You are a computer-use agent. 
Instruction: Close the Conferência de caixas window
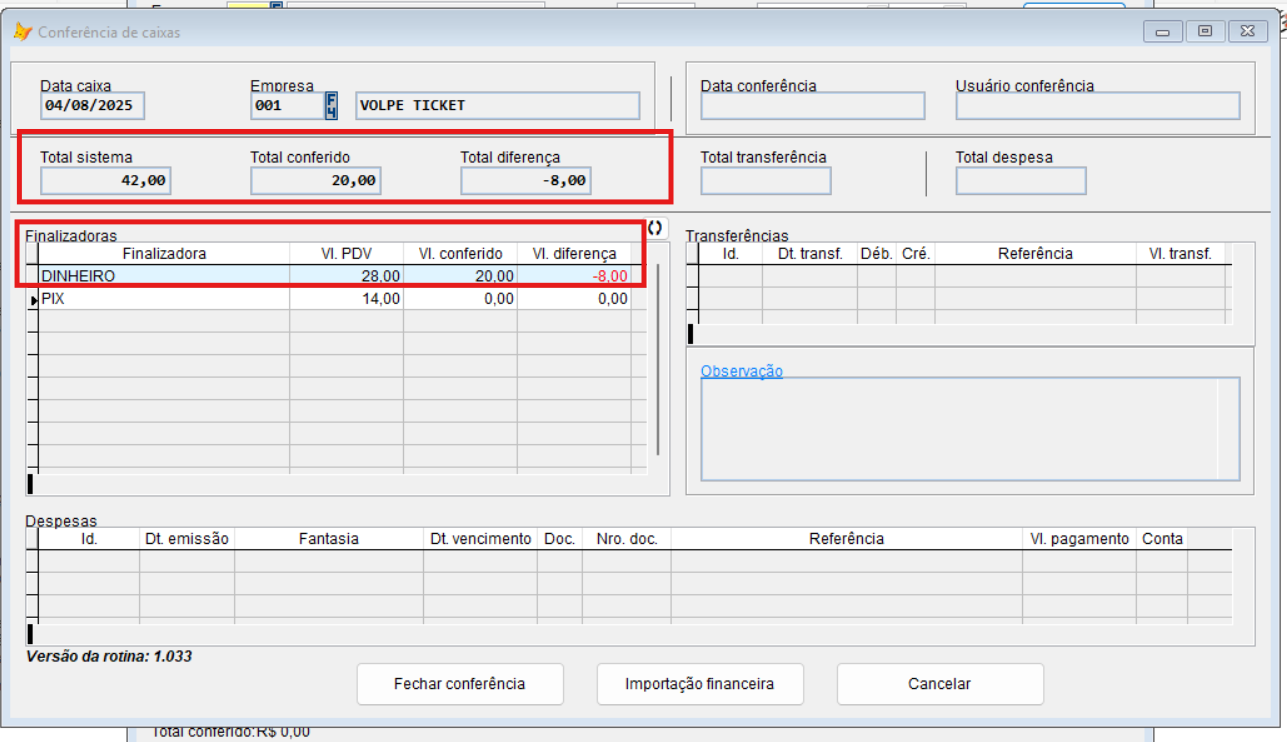click(x=1247, y=31)
